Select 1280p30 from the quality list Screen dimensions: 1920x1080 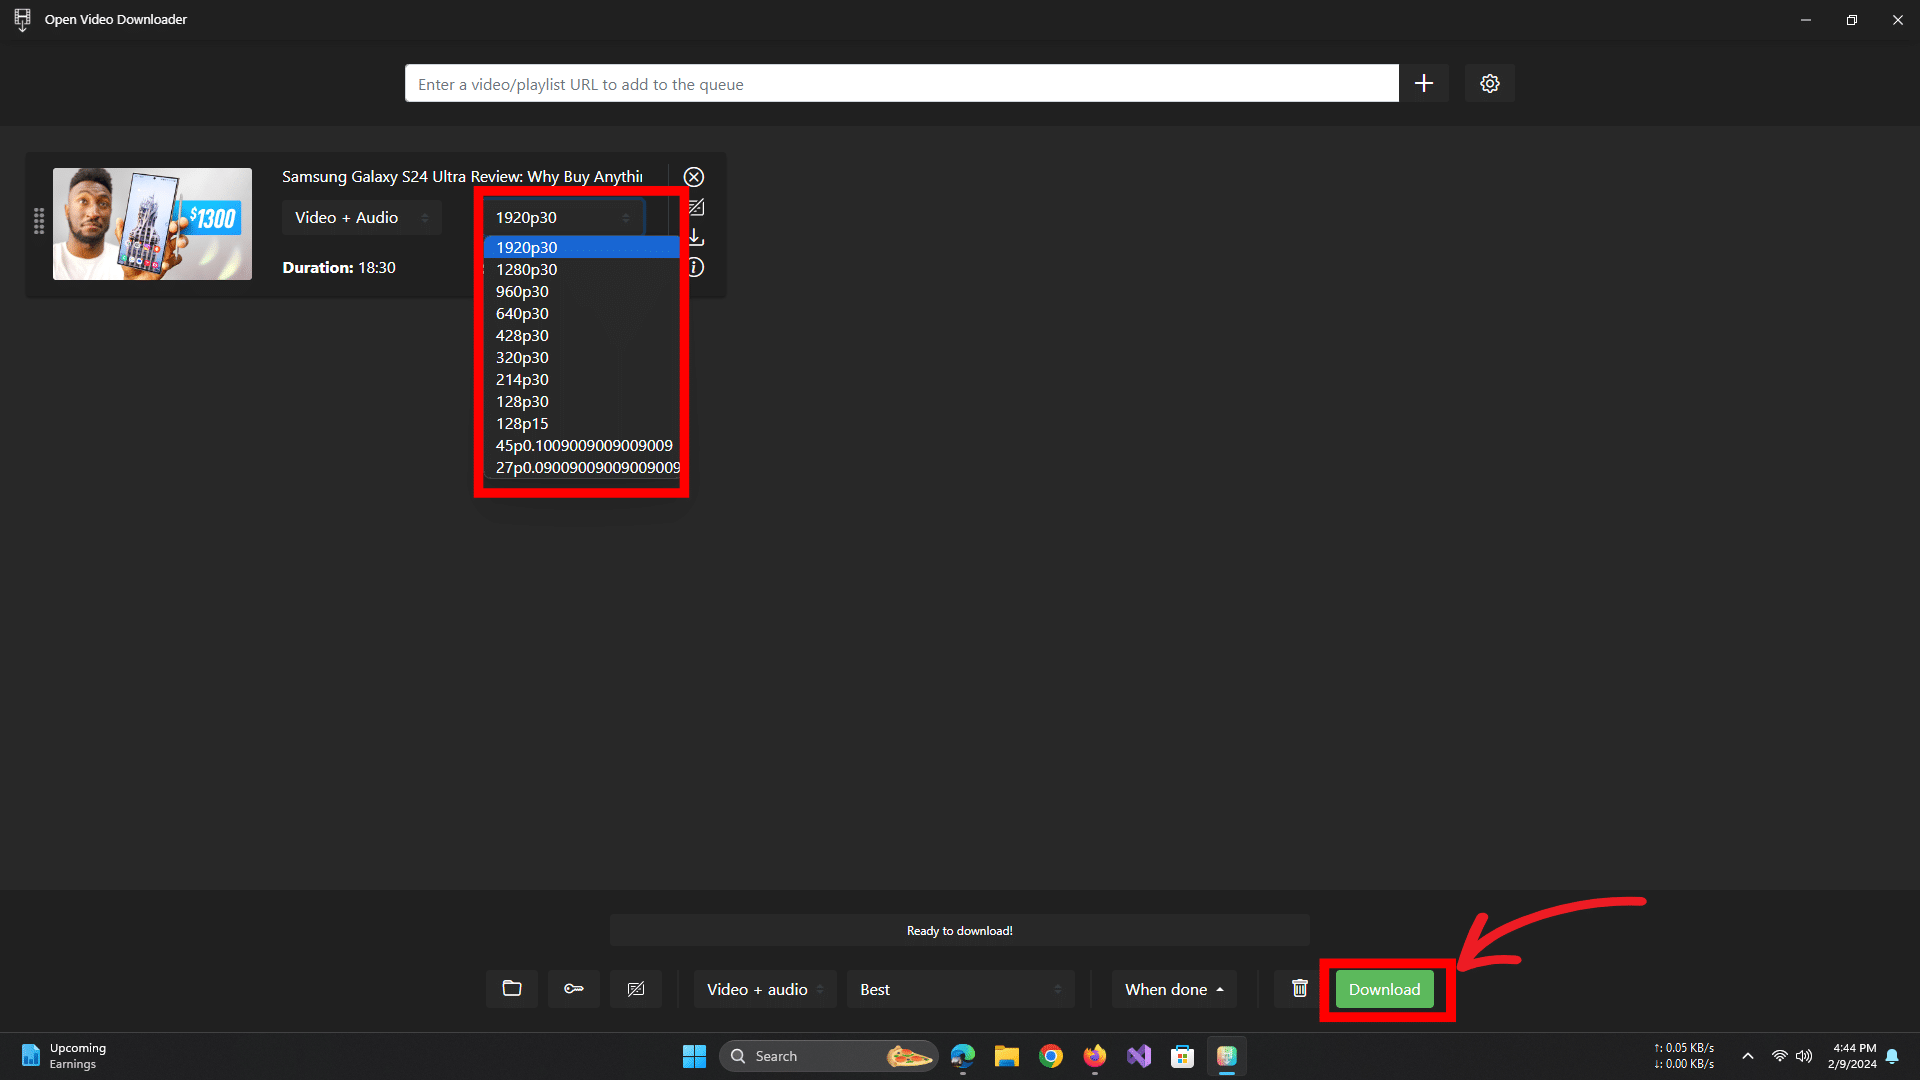[x=527, y=270]
